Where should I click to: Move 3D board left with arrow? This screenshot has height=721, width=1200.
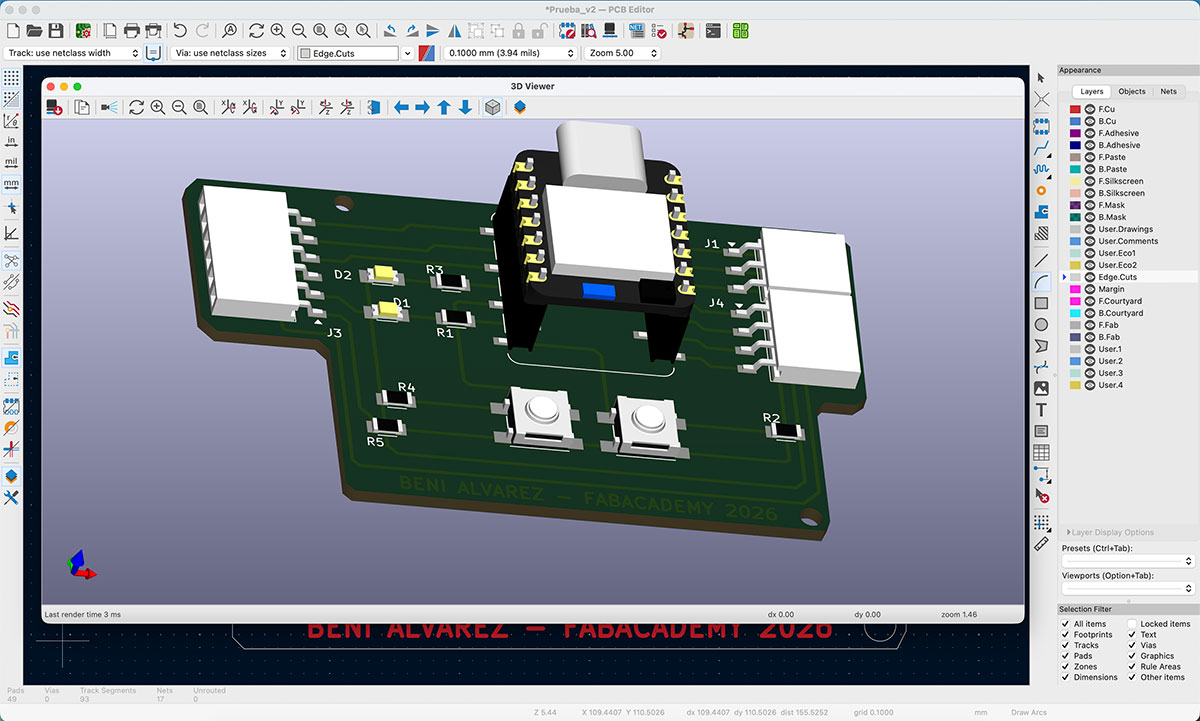click(x=401, y=107)
